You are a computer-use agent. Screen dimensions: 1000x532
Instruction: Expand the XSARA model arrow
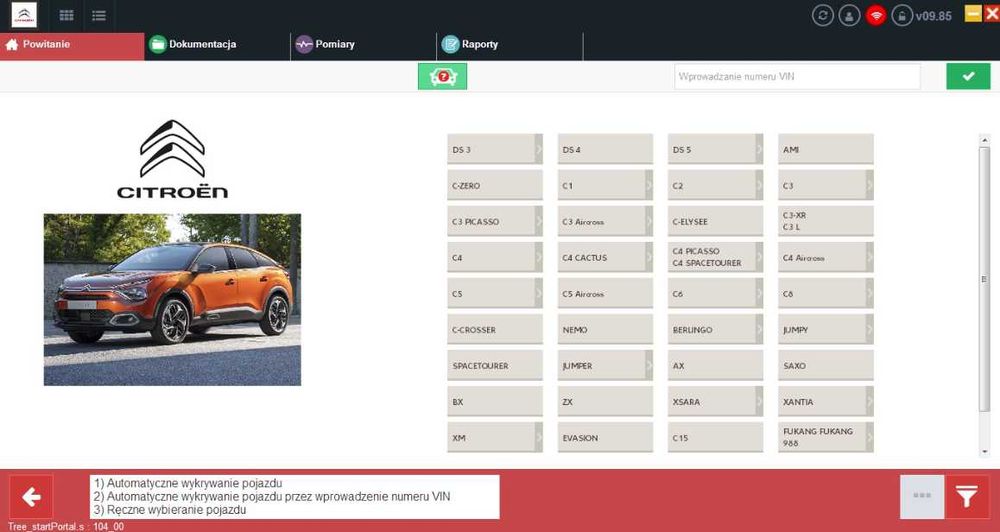coord(759,402)
